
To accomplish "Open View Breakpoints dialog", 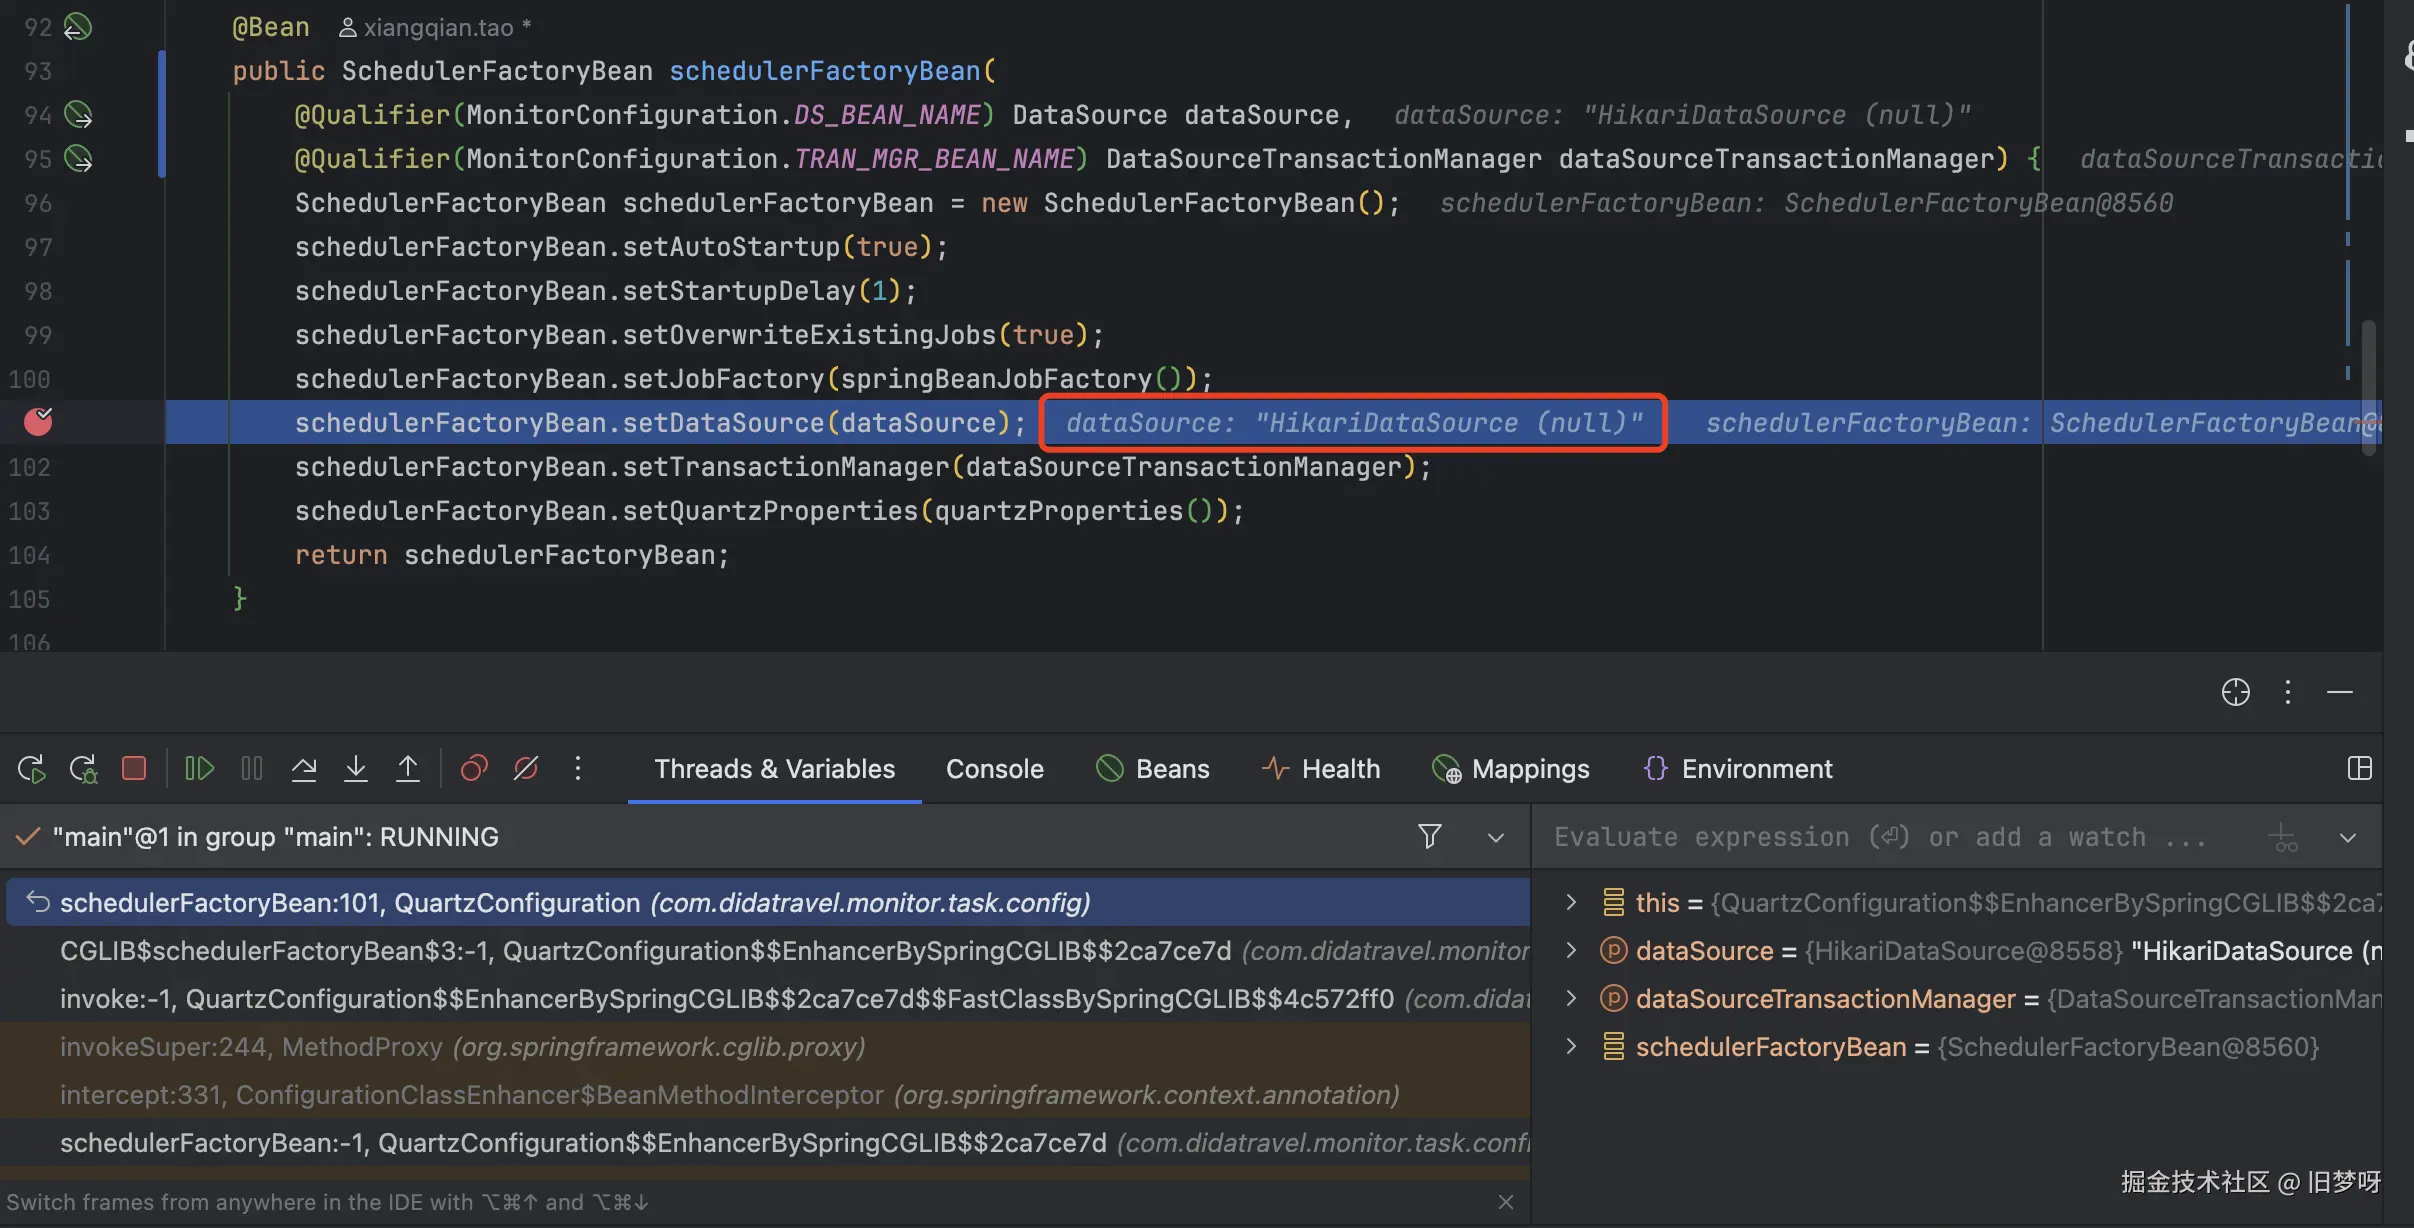I will coord(474,768).
